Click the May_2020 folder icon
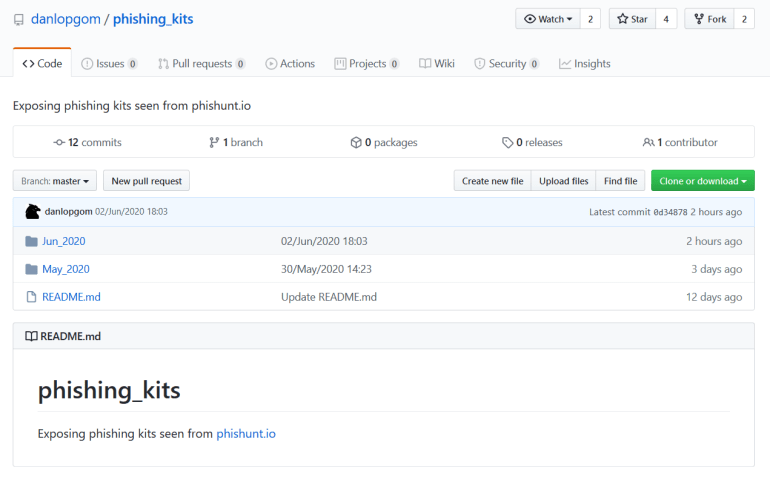Viewport: 770px width, 482px height. click(32, 269)
